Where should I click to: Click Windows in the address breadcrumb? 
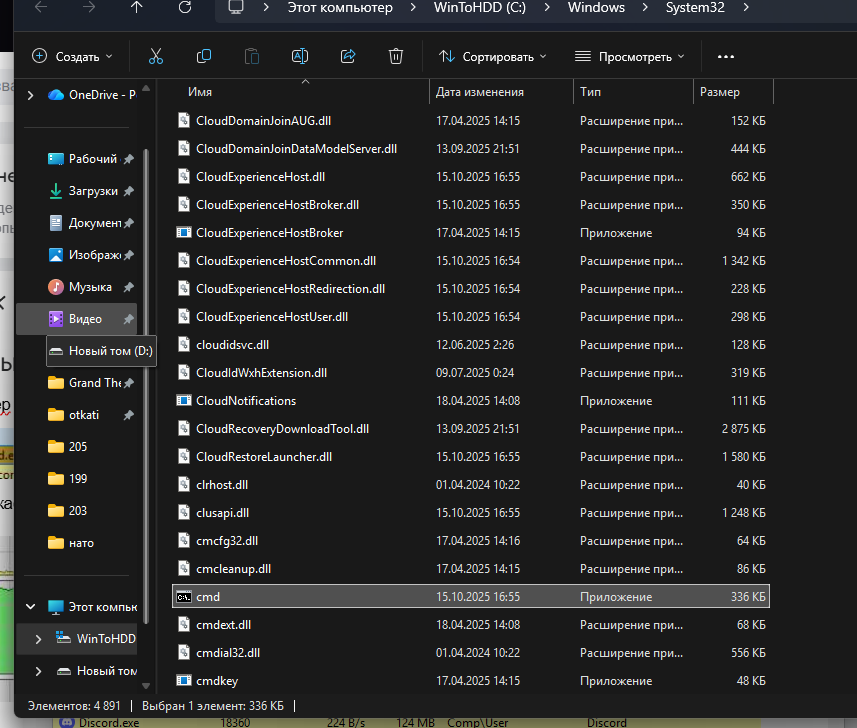[596, 8]
